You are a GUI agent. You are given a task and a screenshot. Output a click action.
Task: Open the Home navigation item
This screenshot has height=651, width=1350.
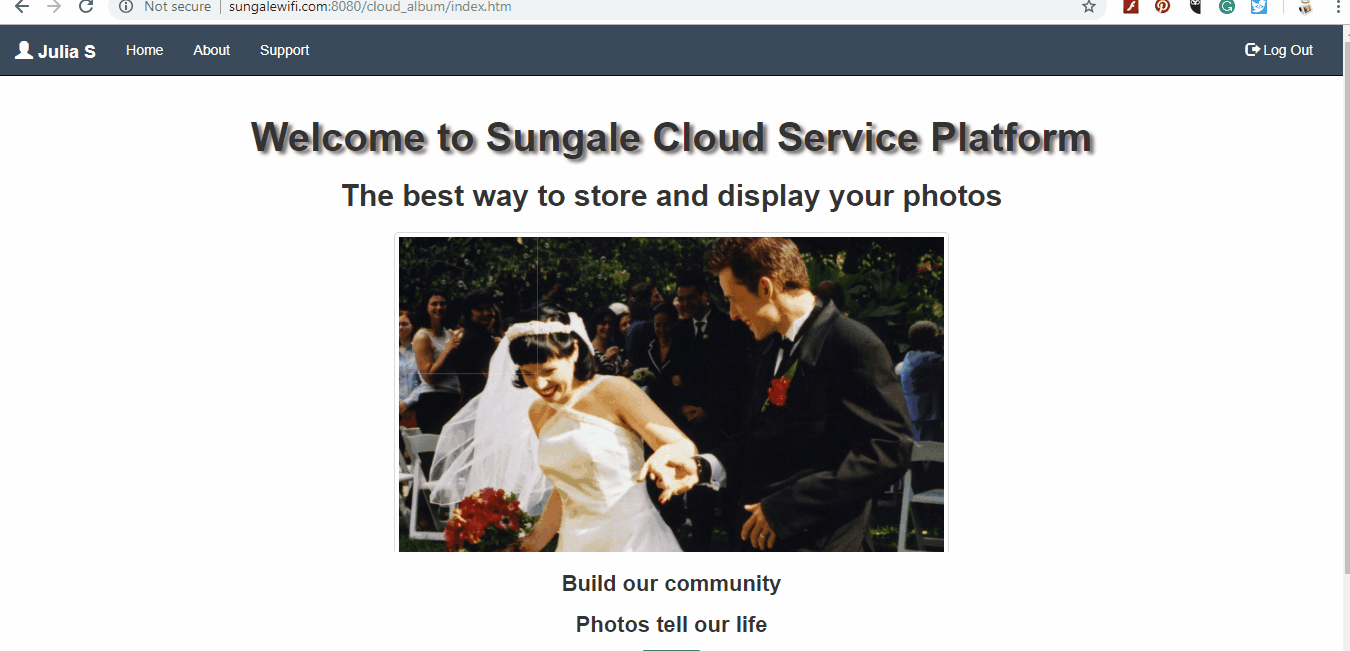coord(144,50)
